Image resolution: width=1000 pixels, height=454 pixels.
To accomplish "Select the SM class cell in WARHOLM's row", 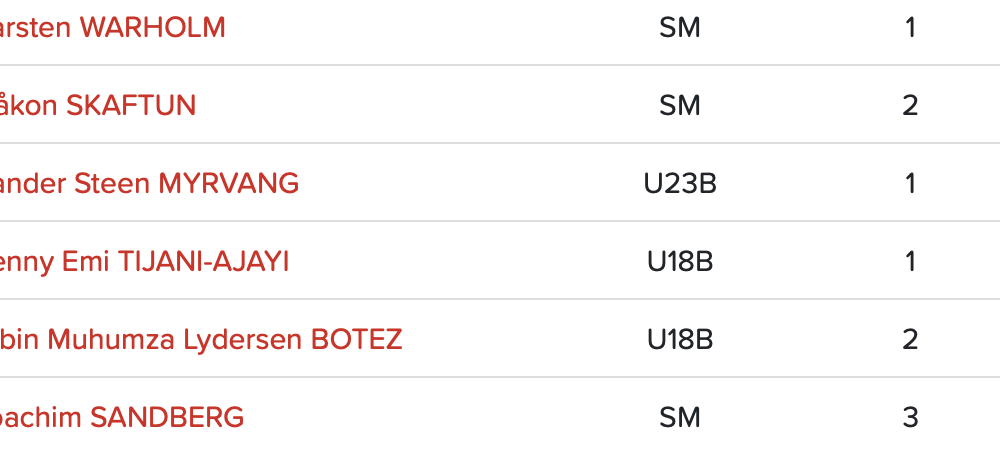I will 680,28.
